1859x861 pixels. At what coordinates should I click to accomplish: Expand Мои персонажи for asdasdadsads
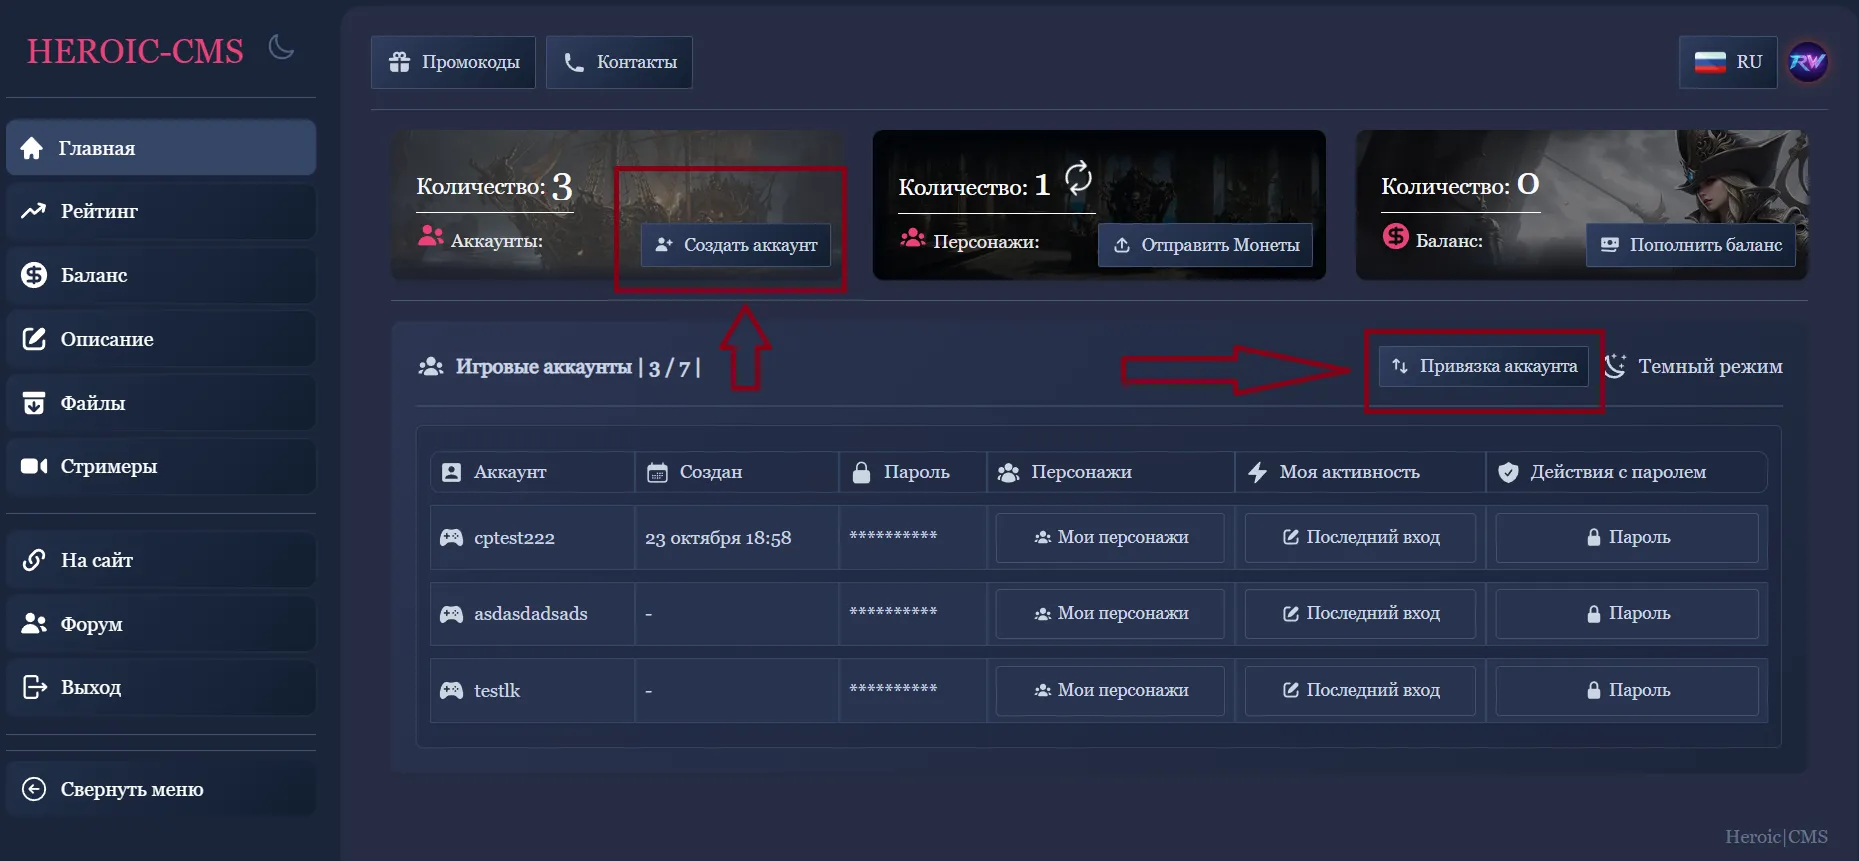tap(1110, 614)
